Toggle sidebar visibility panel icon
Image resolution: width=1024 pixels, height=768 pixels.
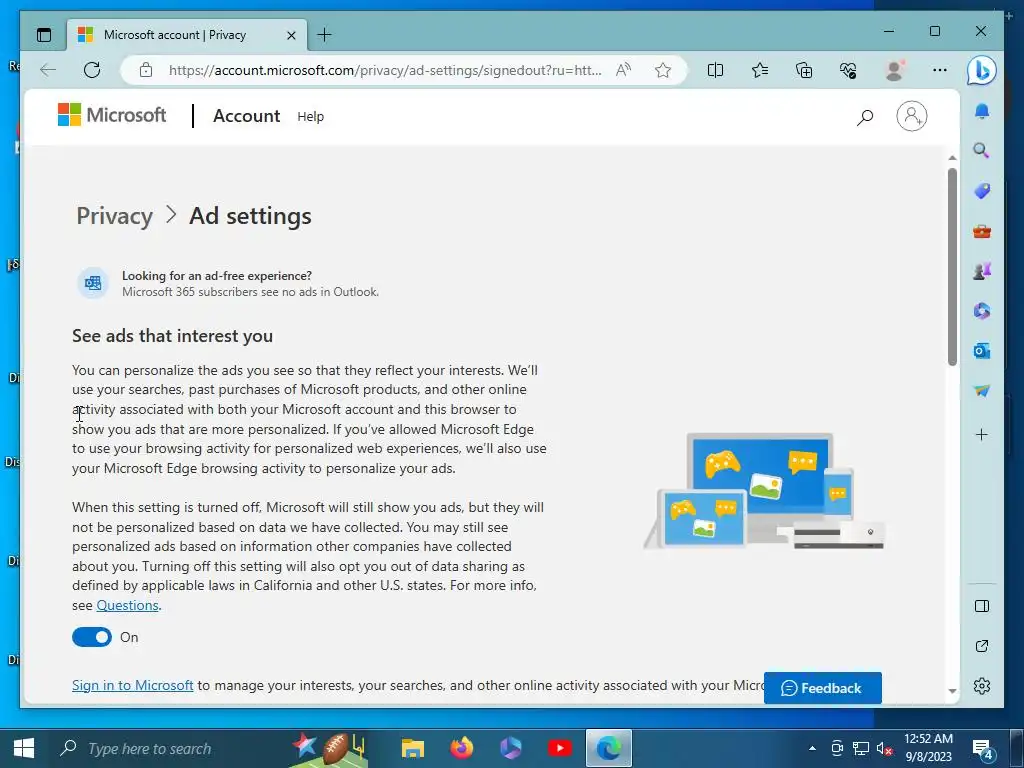coord(982,606)
